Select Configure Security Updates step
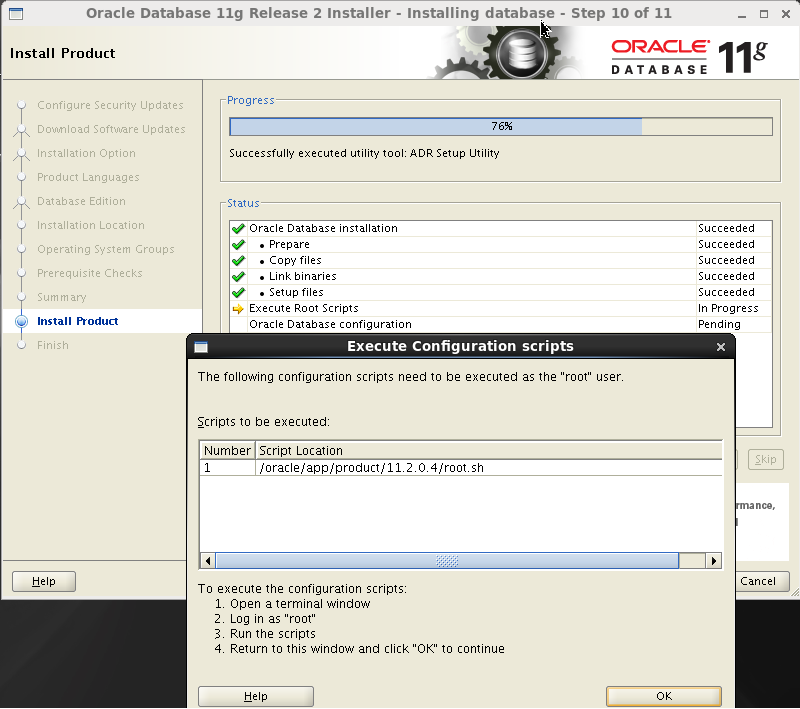This screenshot has width=800, height=709. tap(110, 105)
